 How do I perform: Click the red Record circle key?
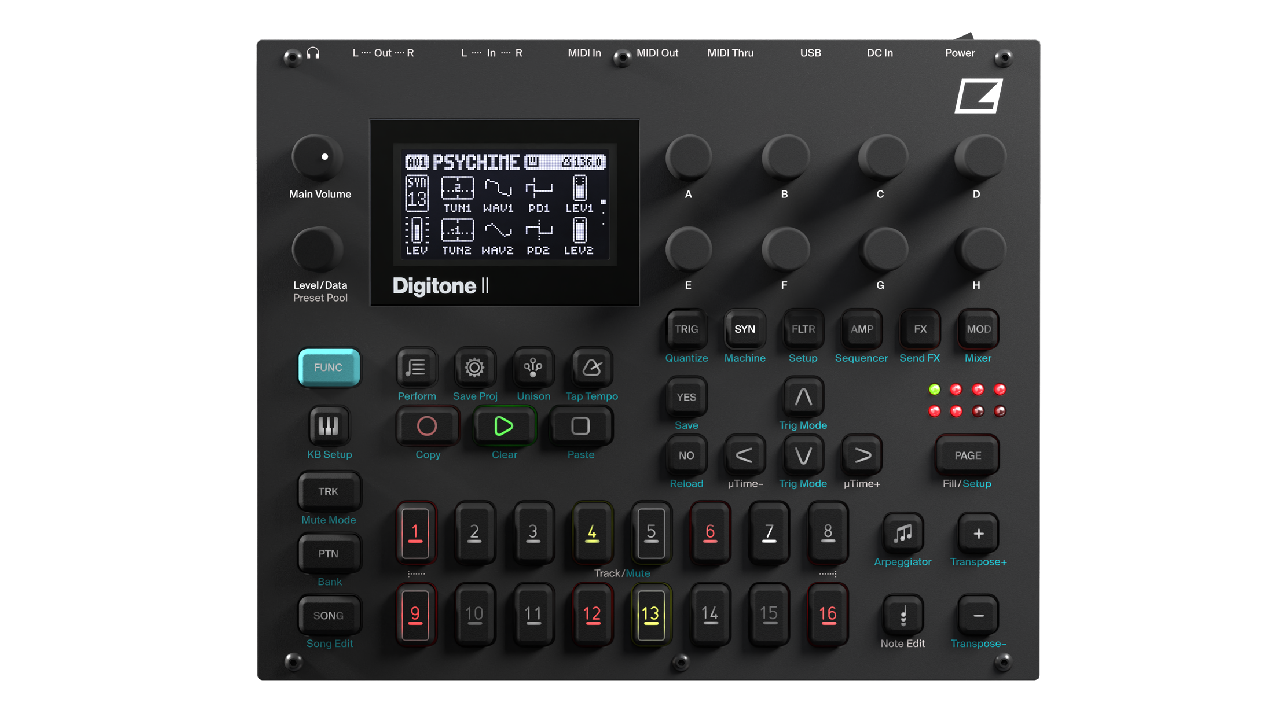[x=427, y=426]
